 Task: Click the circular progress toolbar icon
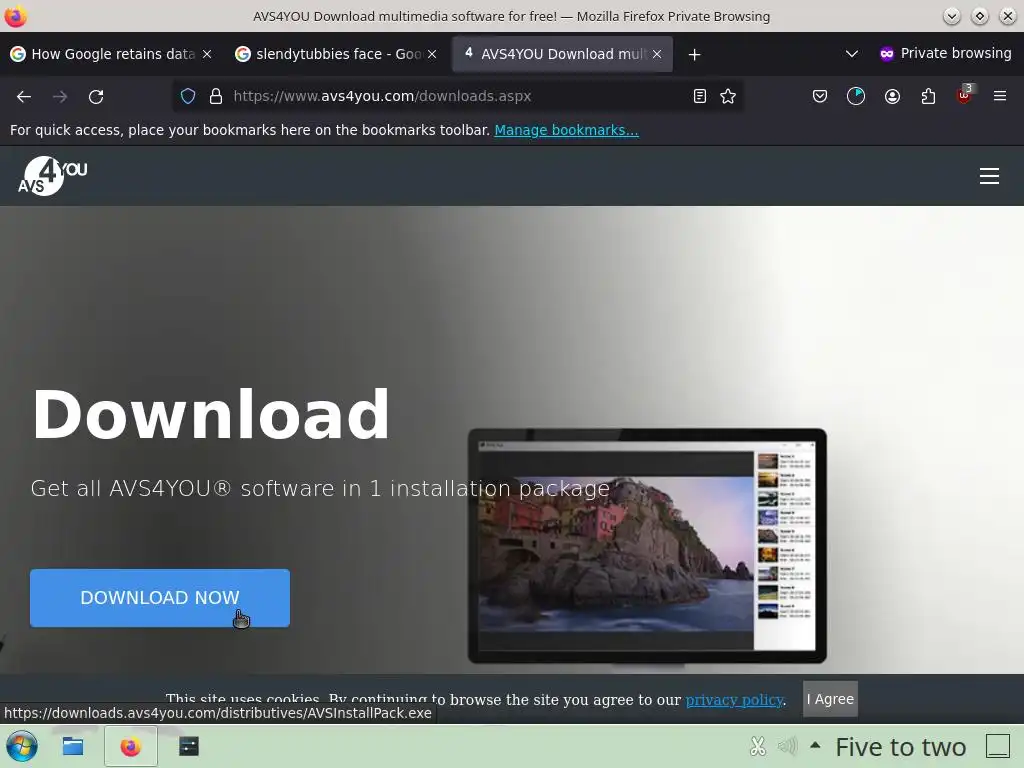pyautogui.click(x=856, y=97)
